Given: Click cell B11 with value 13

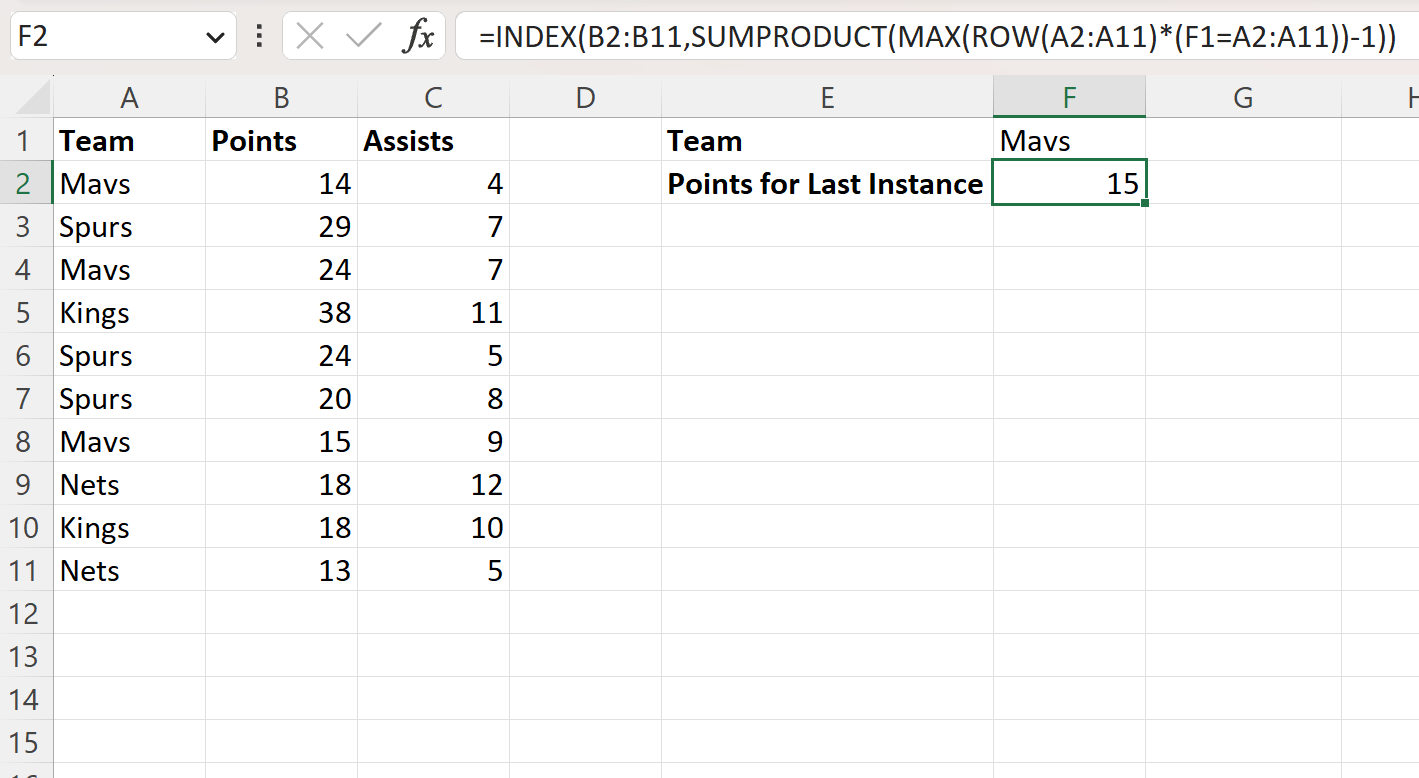Looking at the screenshot, I should [x=281, y=570].
